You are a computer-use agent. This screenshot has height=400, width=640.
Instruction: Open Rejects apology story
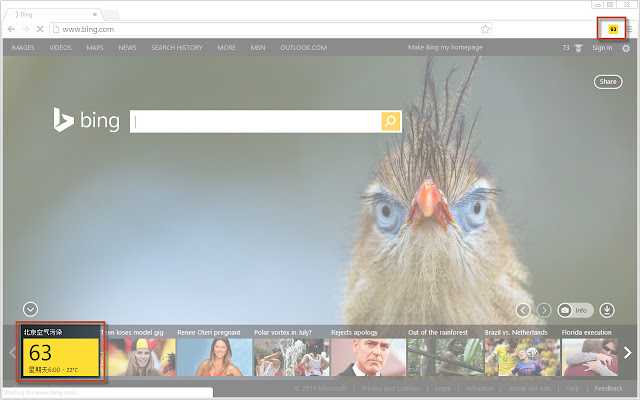pos(368,353)
